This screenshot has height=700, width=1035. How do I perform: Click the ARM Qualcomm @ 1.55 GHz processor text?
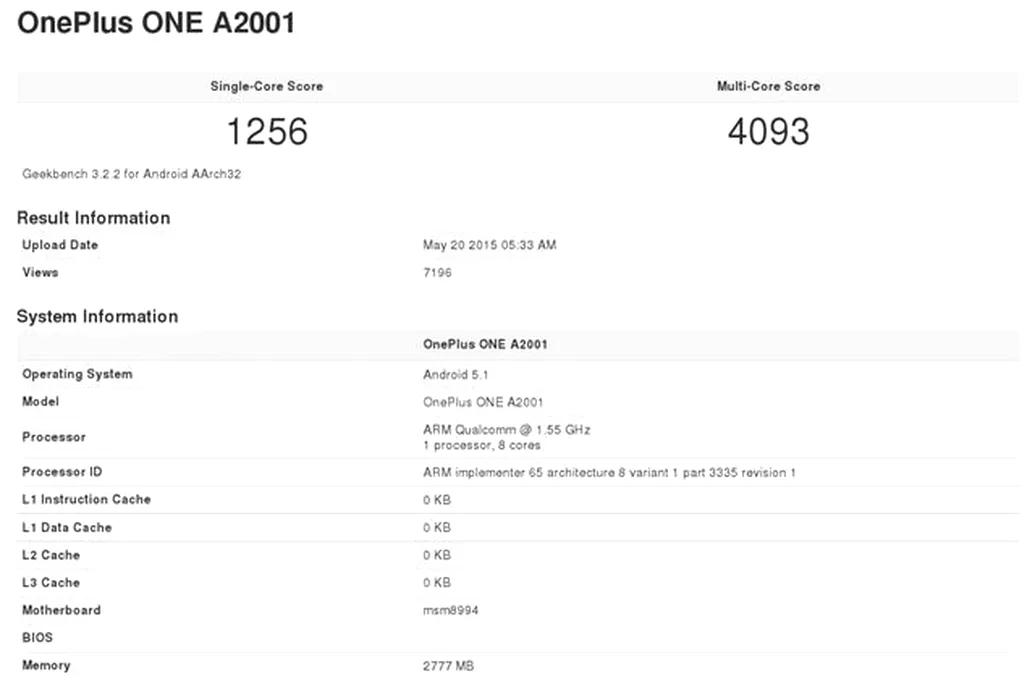pyautogui.click(x=506, y=430)
